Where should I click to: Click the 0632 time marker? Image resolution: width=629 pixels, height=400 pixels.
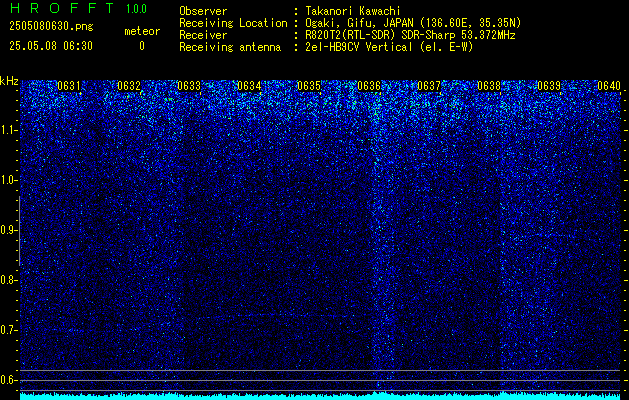point(129,86)
